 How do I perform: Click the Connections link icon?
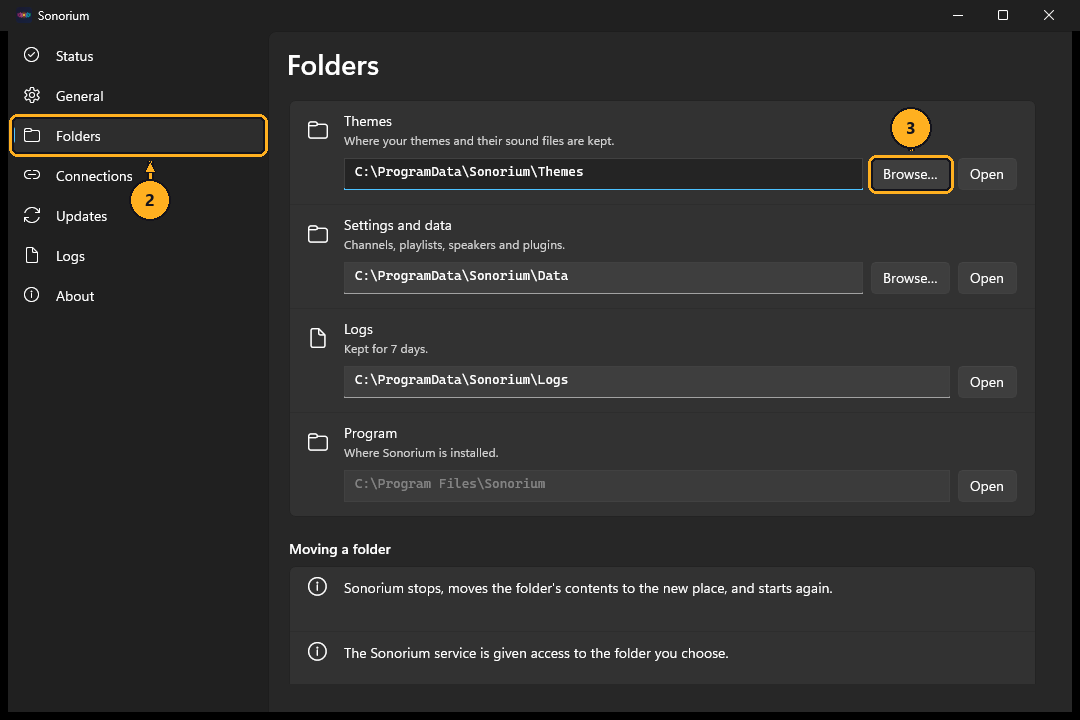tap(32, 175)
